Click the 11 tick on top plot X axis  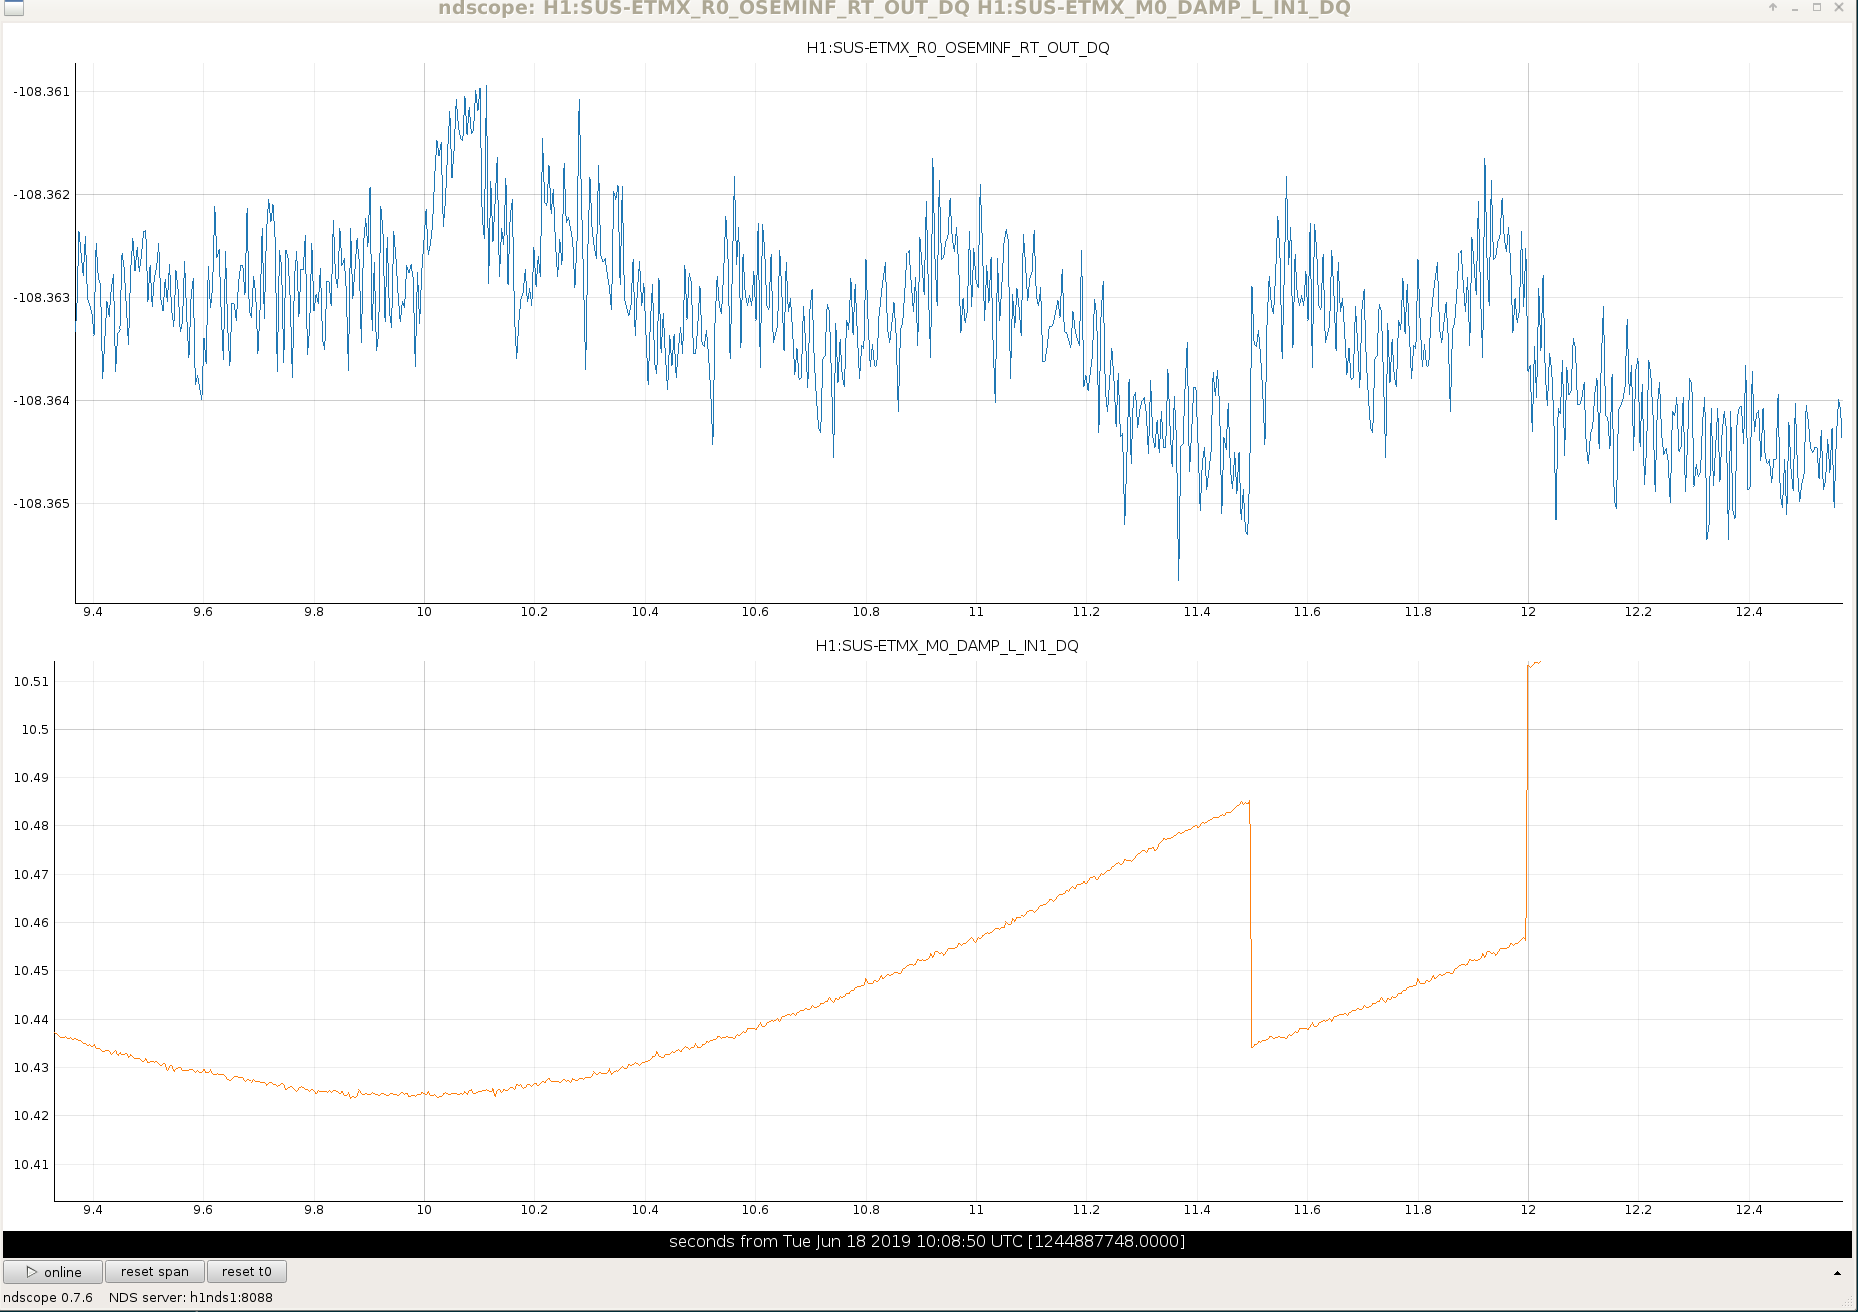976,612
